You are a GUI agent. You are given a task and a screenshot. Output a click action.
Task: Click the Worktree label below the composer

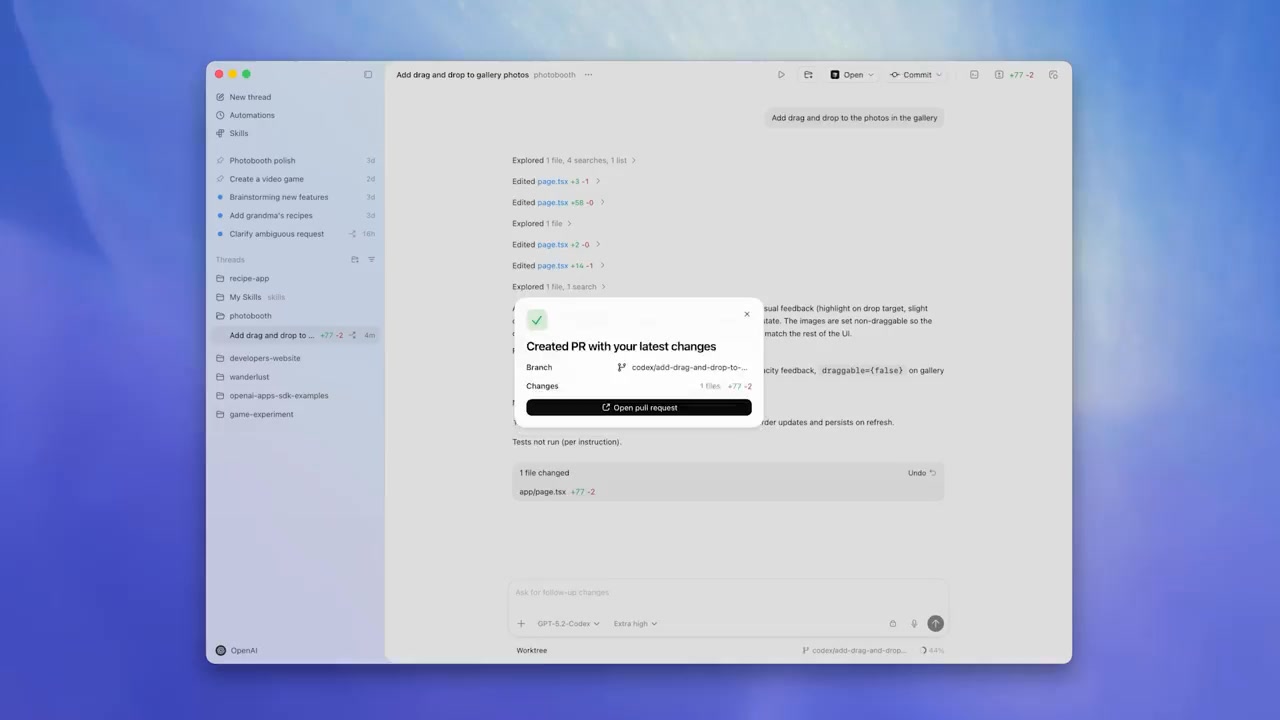[532, 650]
